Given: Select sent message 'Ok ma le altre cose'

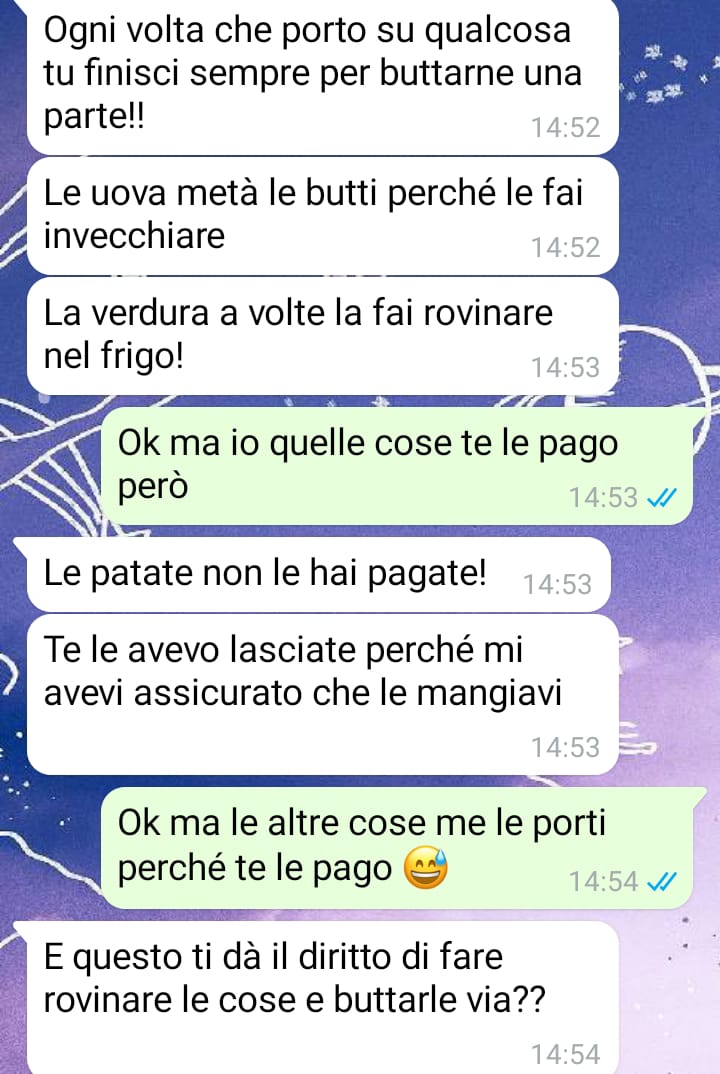Looking at the screenshot, I should tap(397, 848).
